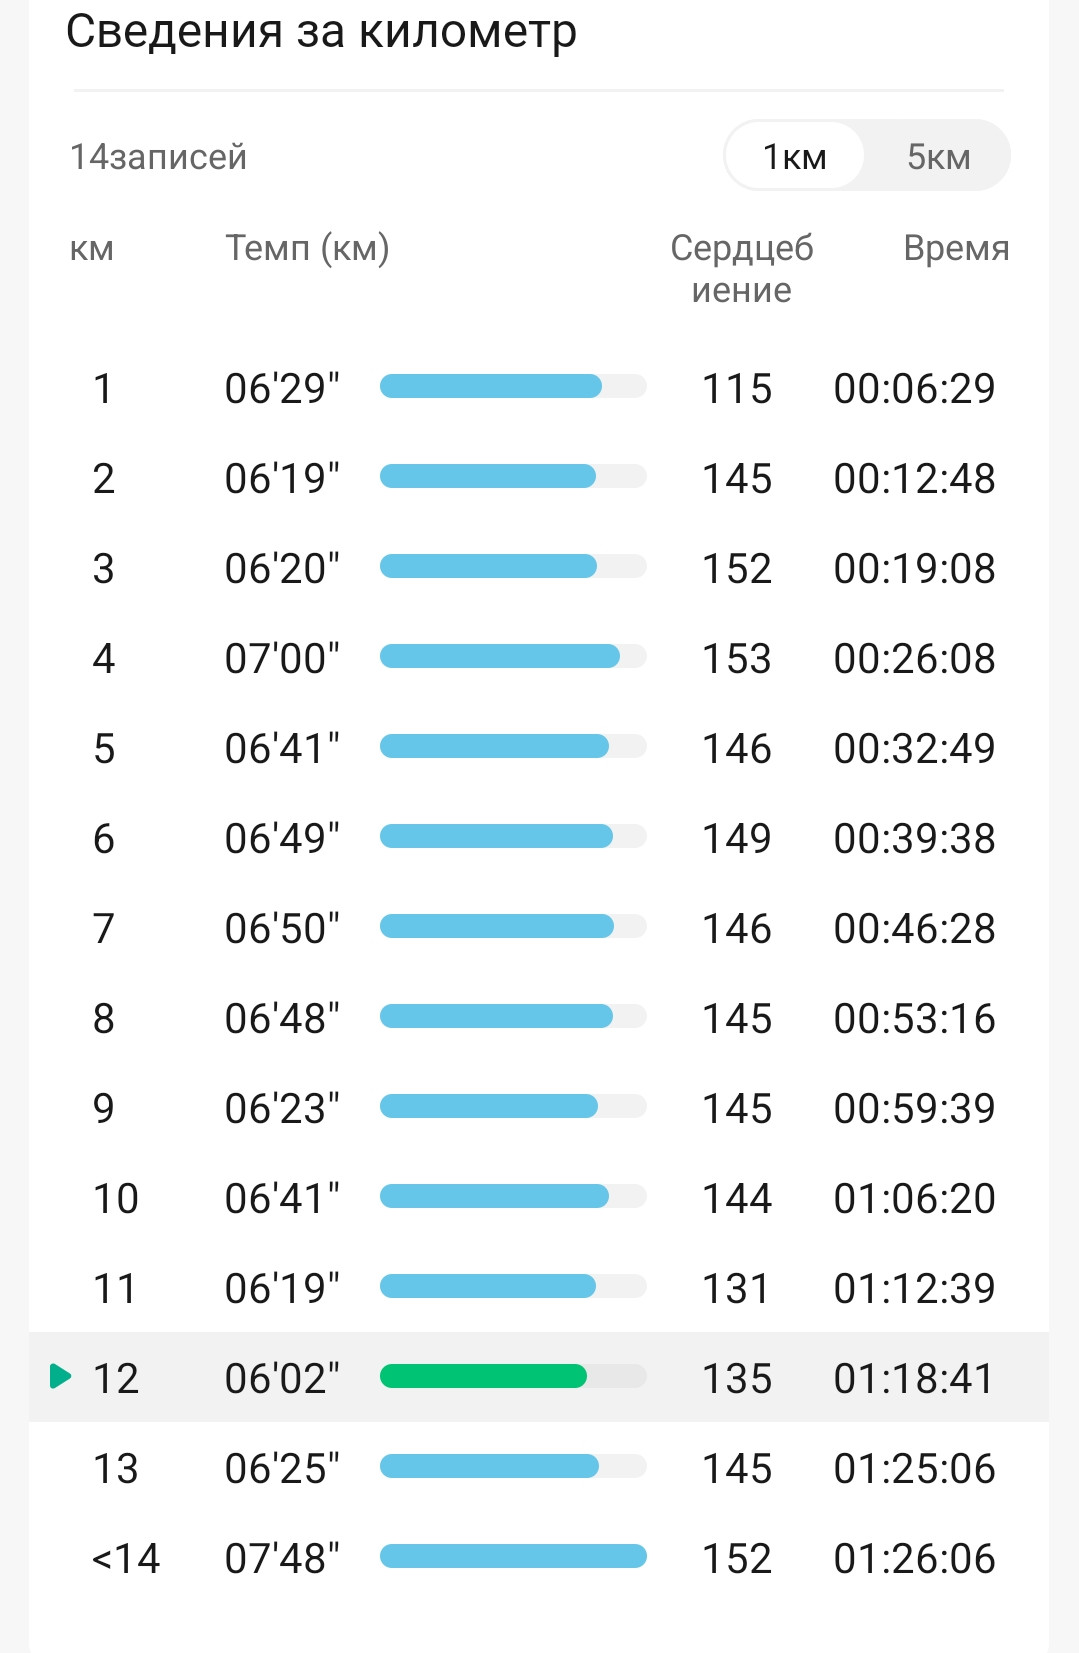
Task: Tap the Время column header
Action: [956, 248]
